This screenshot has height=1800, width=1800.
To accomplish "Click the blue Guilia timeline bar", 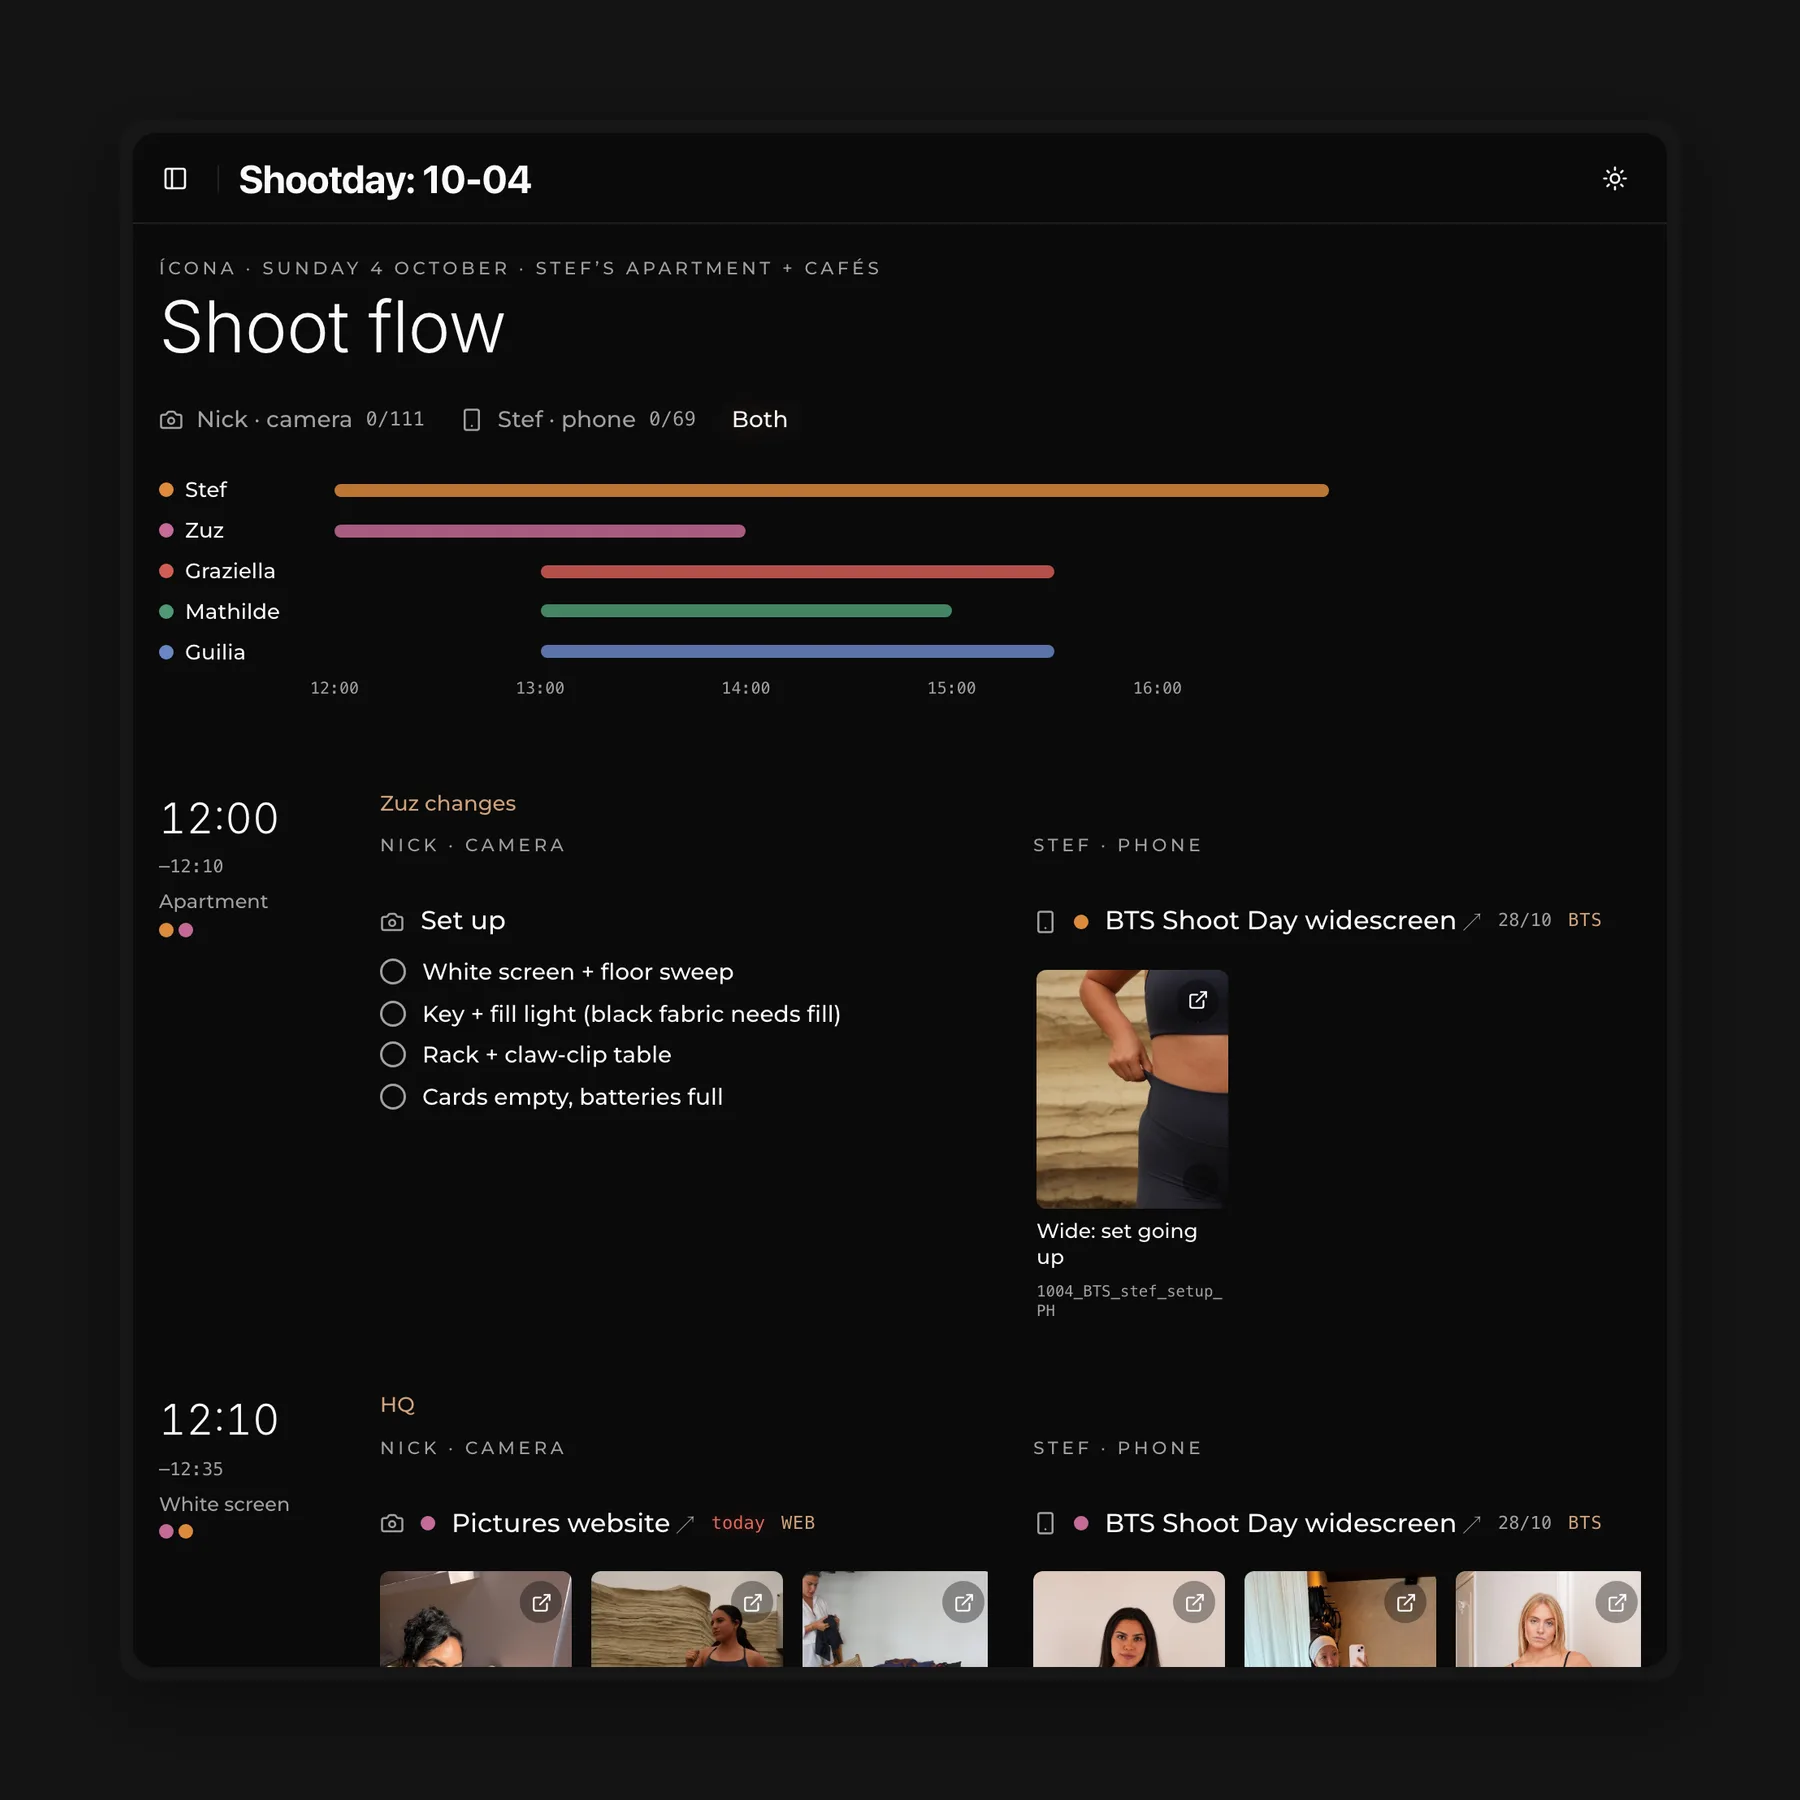I will pyautogui.click(x=797, y=652).
